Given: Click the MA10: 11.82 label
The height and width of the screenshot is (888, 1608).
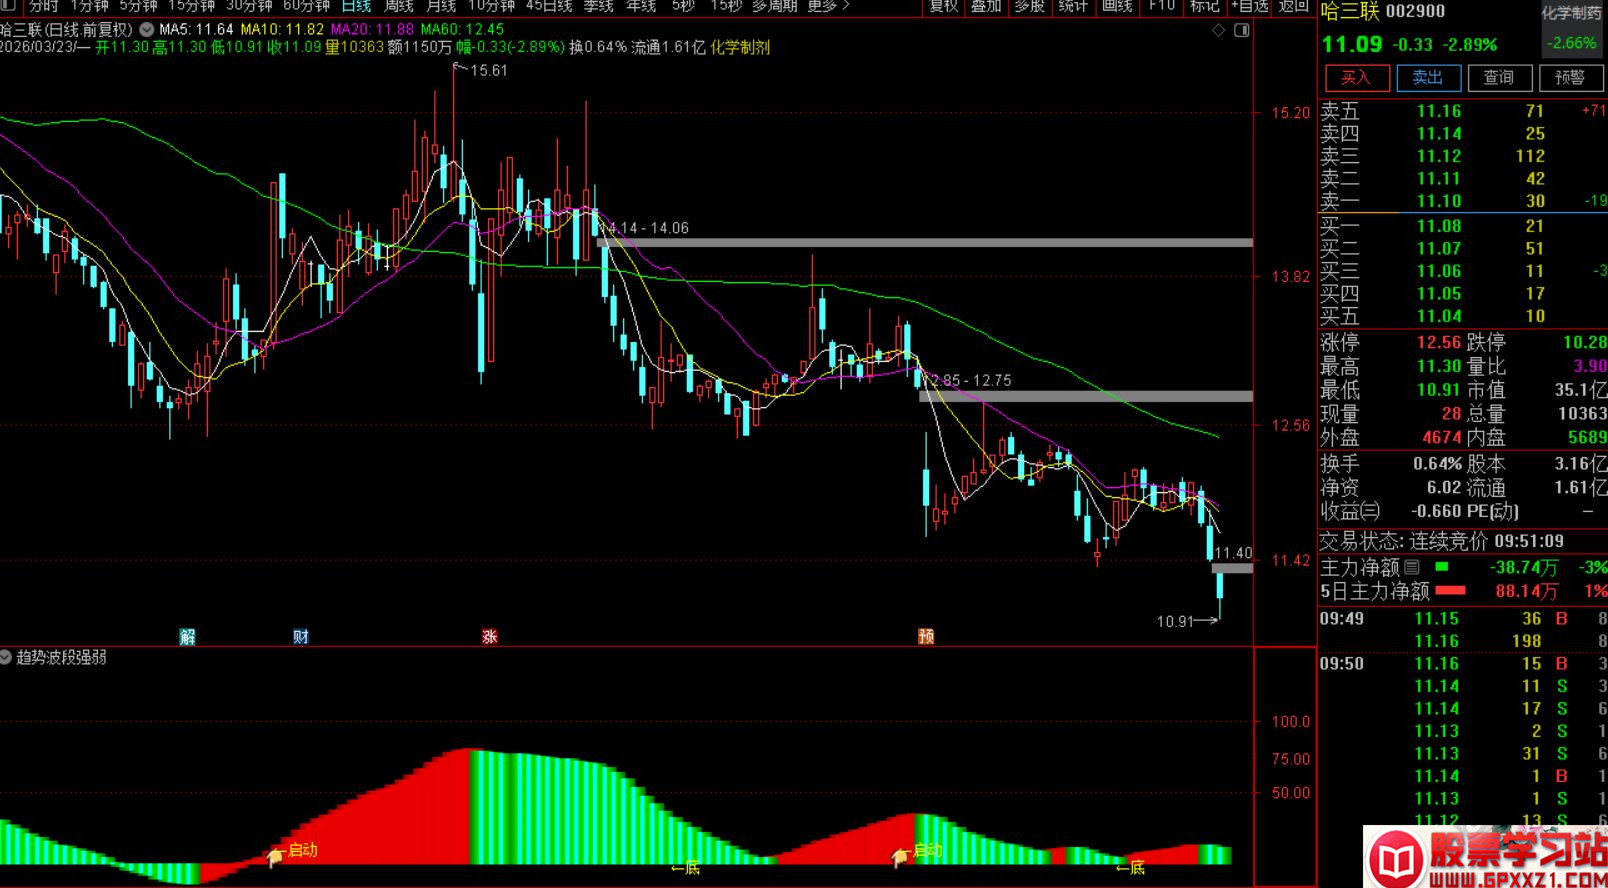Looking at the screenshot, I should [282, 30].
